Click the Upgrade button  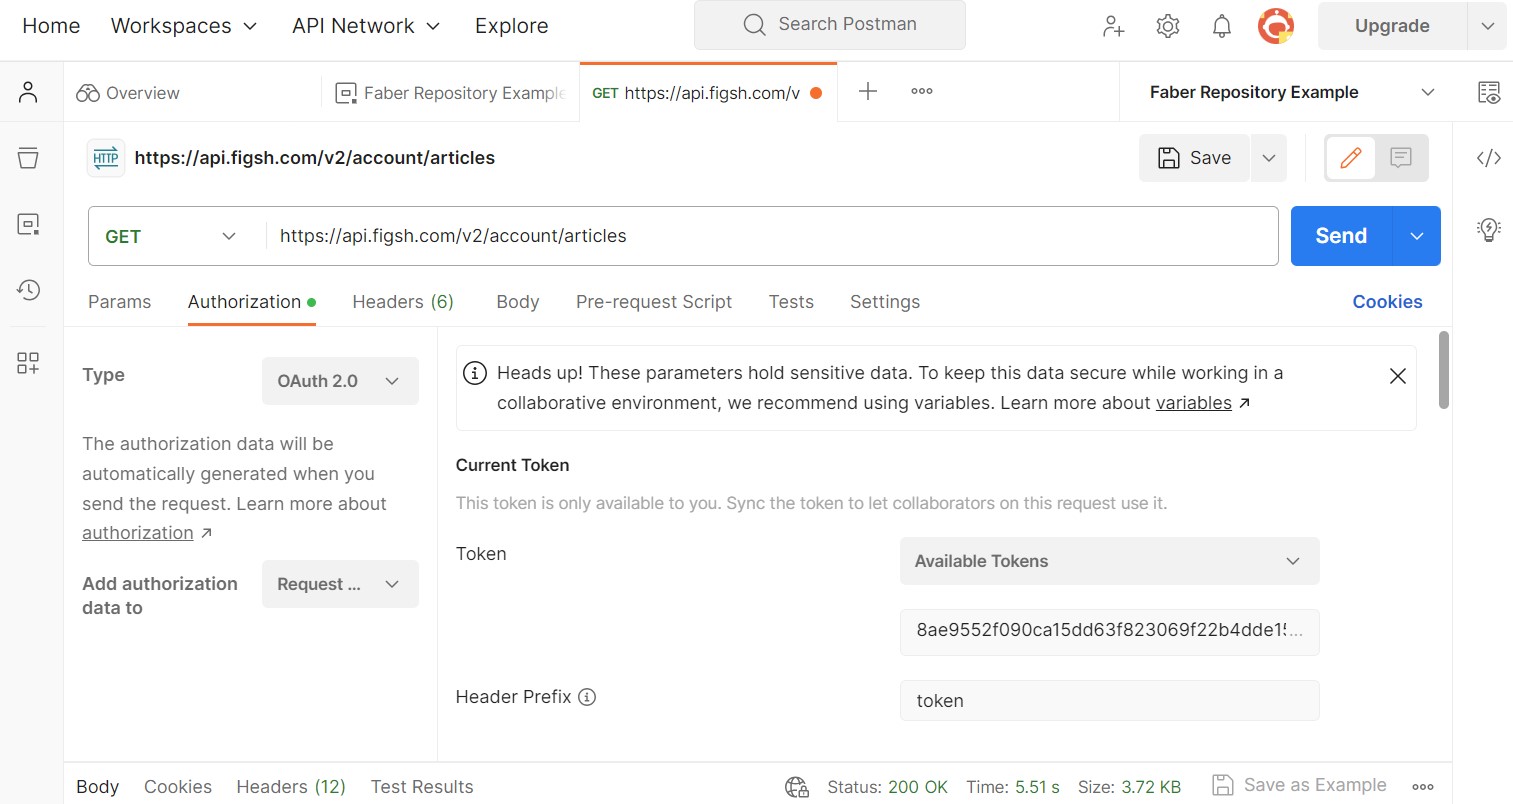point(1392,26)
